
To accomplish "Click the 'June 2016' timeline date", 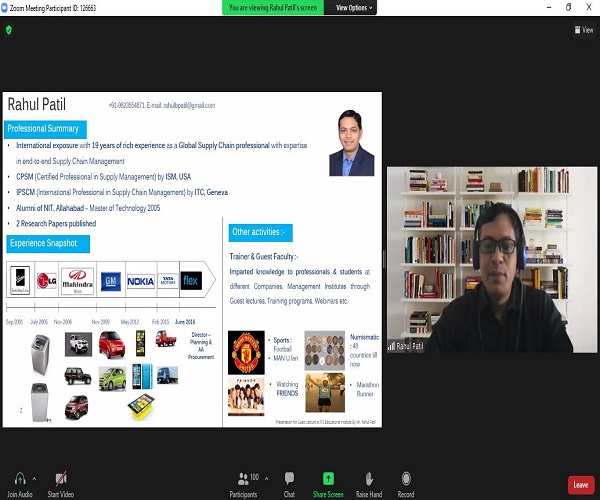I will pos(185,322).
